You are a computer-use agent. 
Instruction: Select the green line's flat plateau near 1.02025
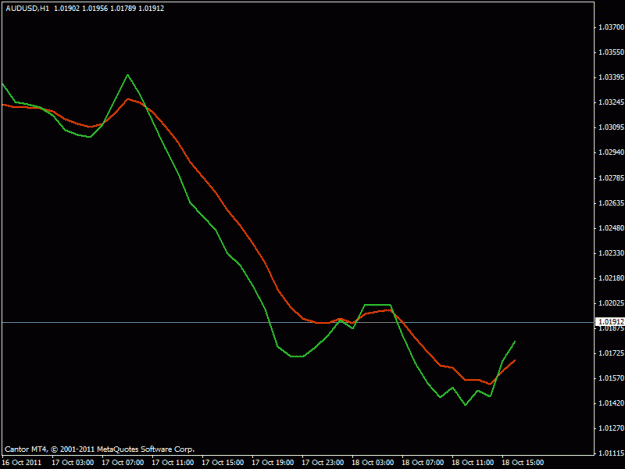(x=377, y=305)
